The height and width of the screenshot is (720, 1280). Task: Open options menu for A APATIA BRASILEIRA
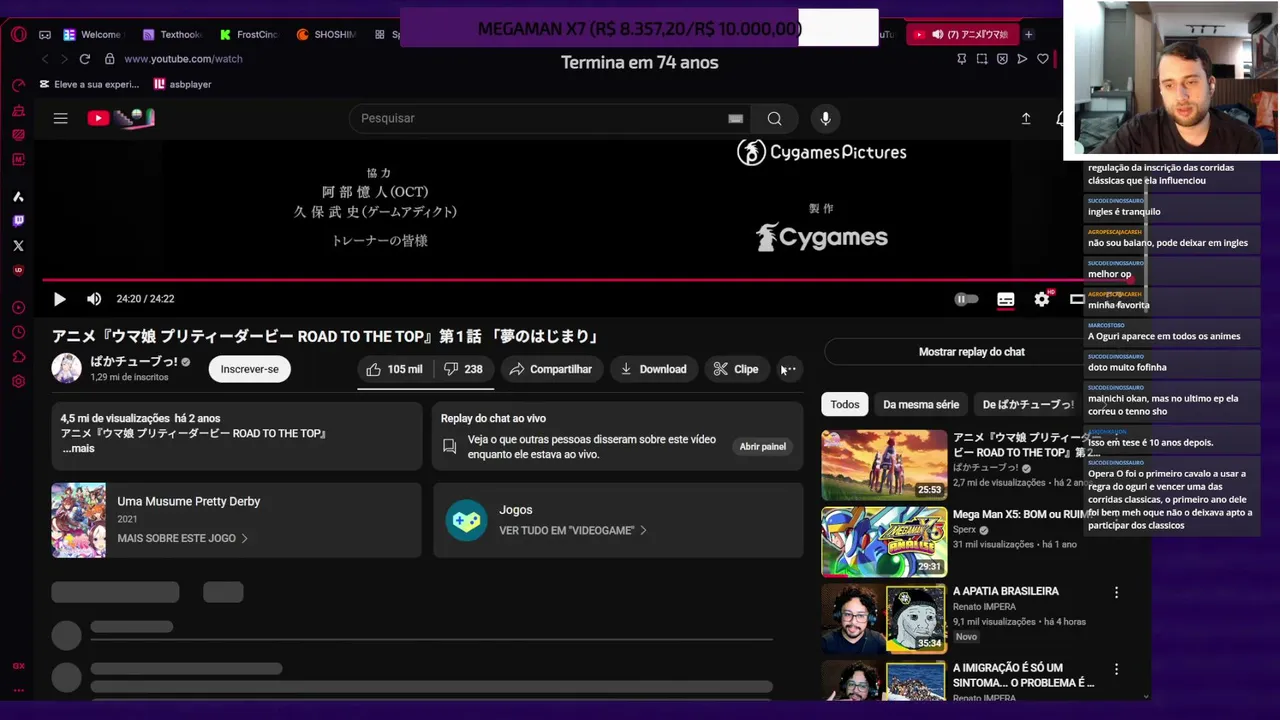pos(1116,592)
